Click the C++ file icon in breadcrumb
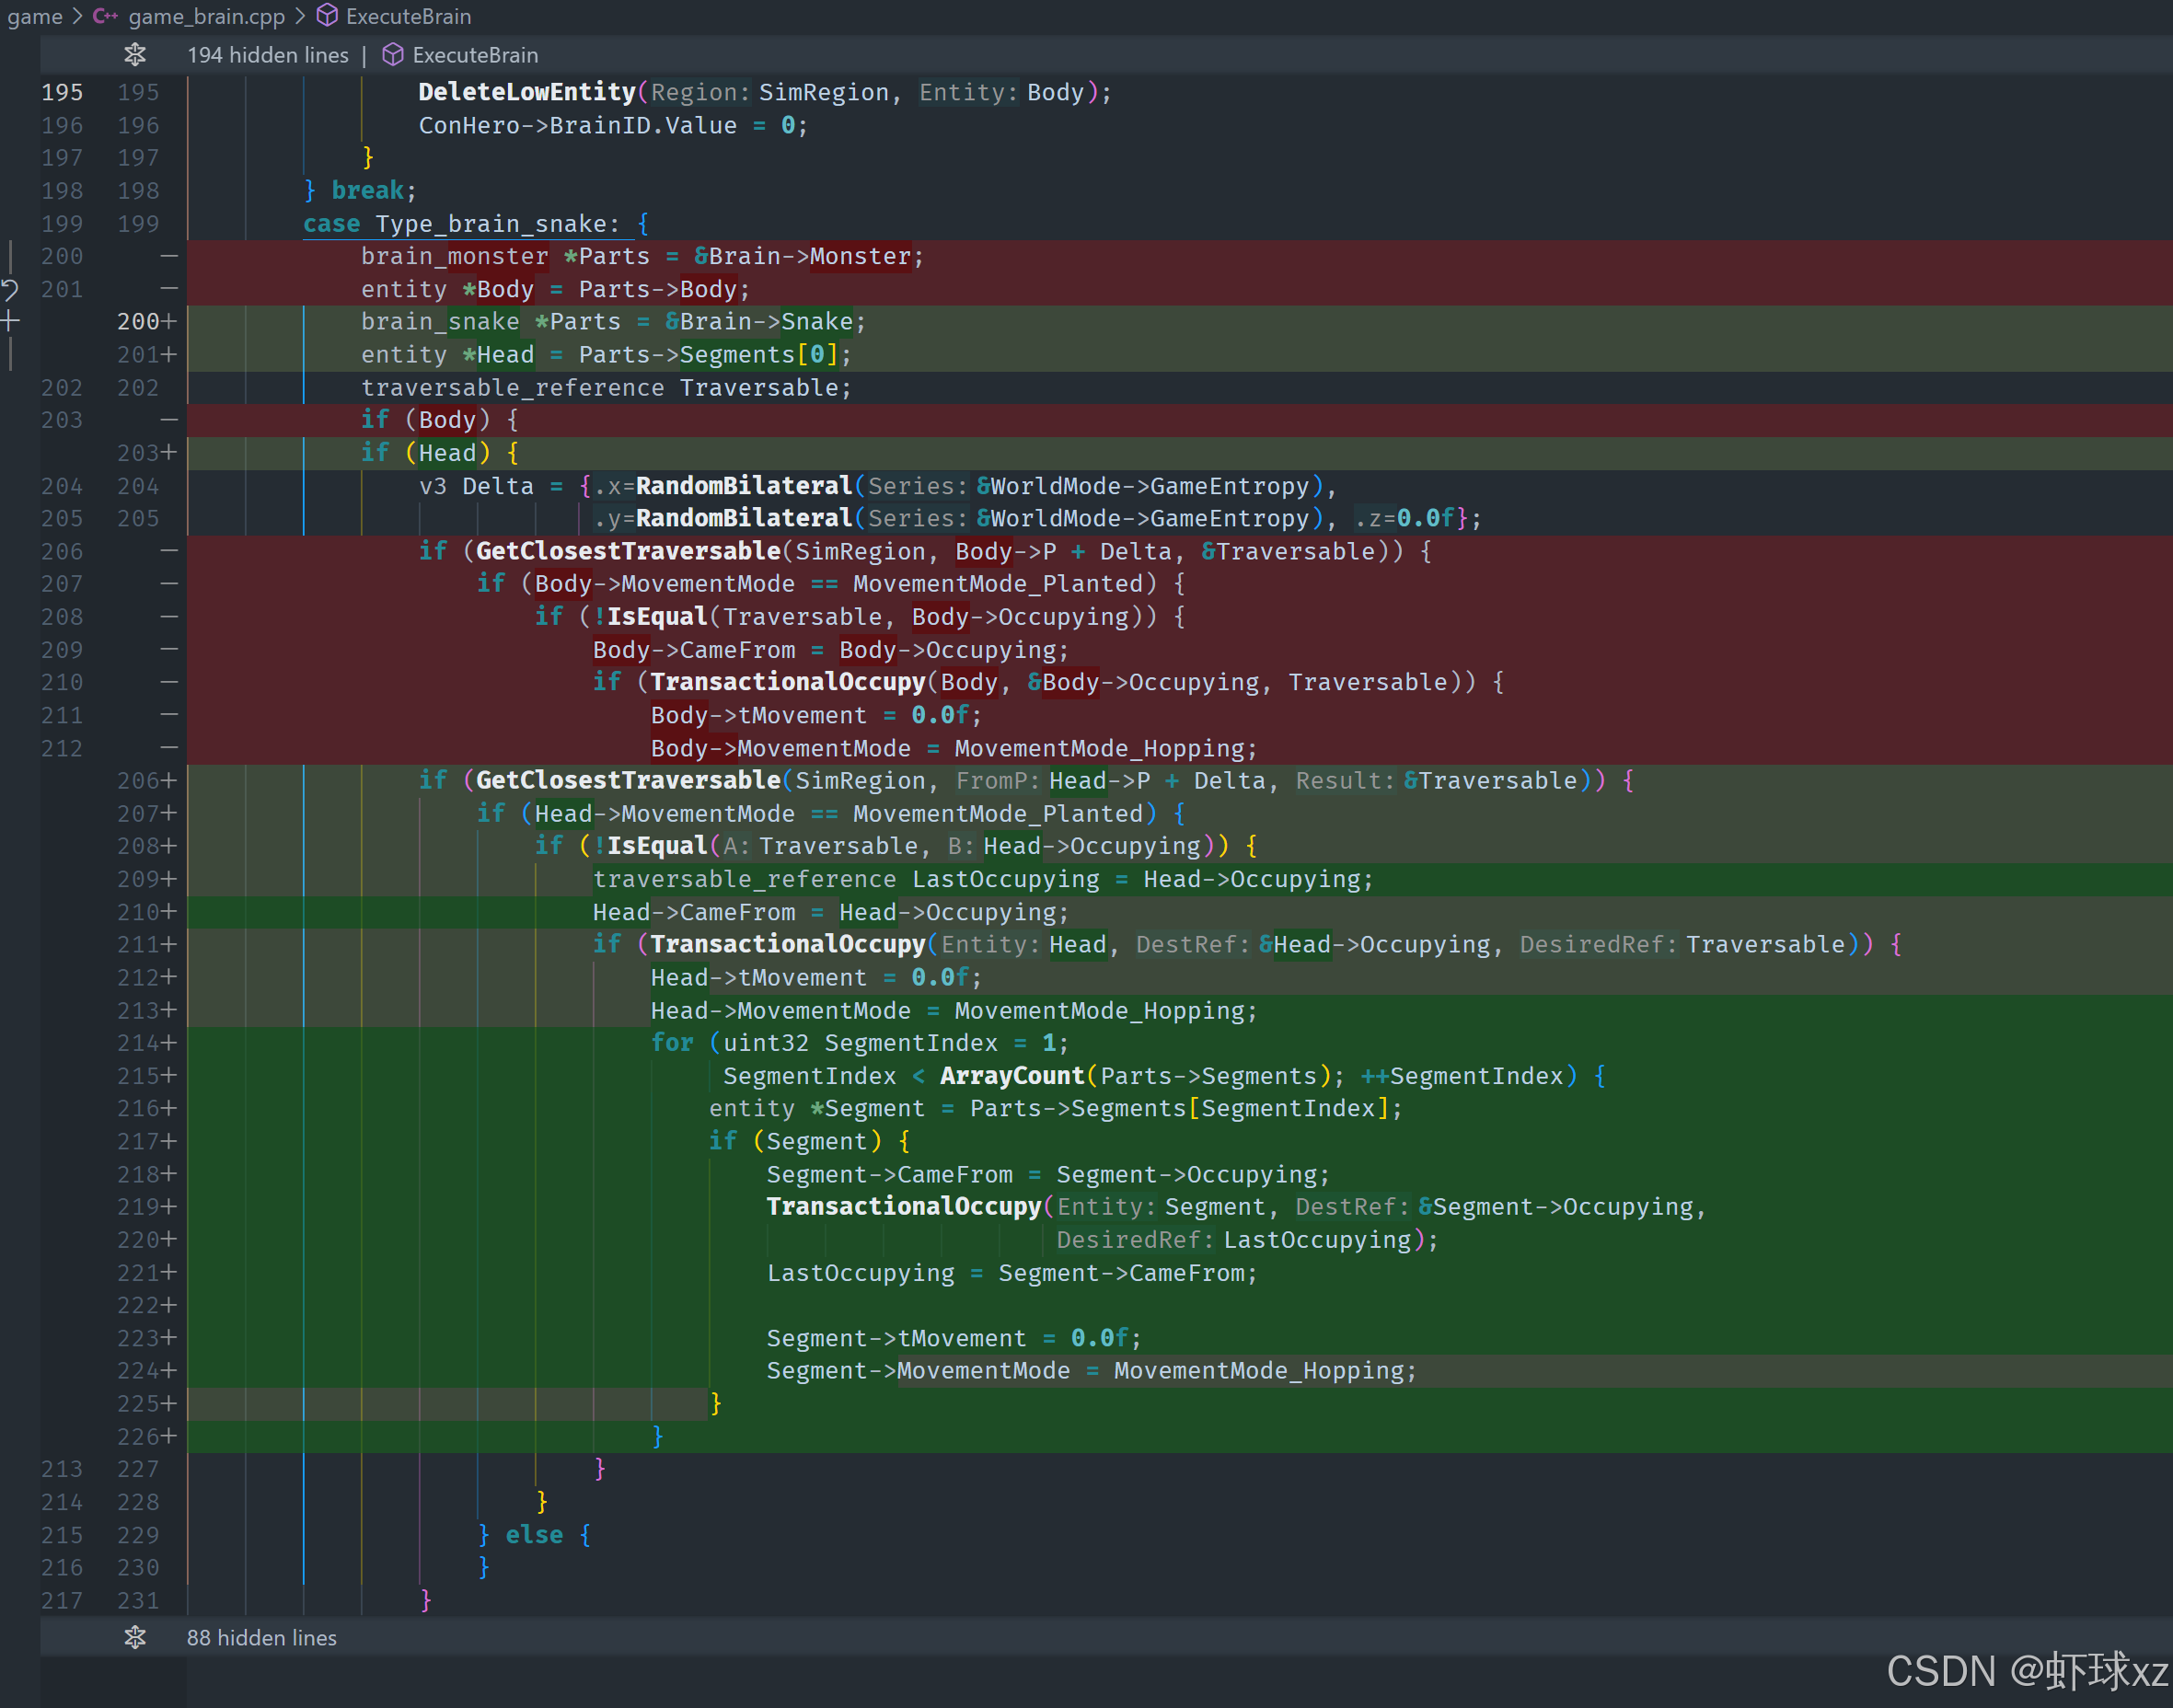This screenshot has width=2173, height=1708. (105, 16)
